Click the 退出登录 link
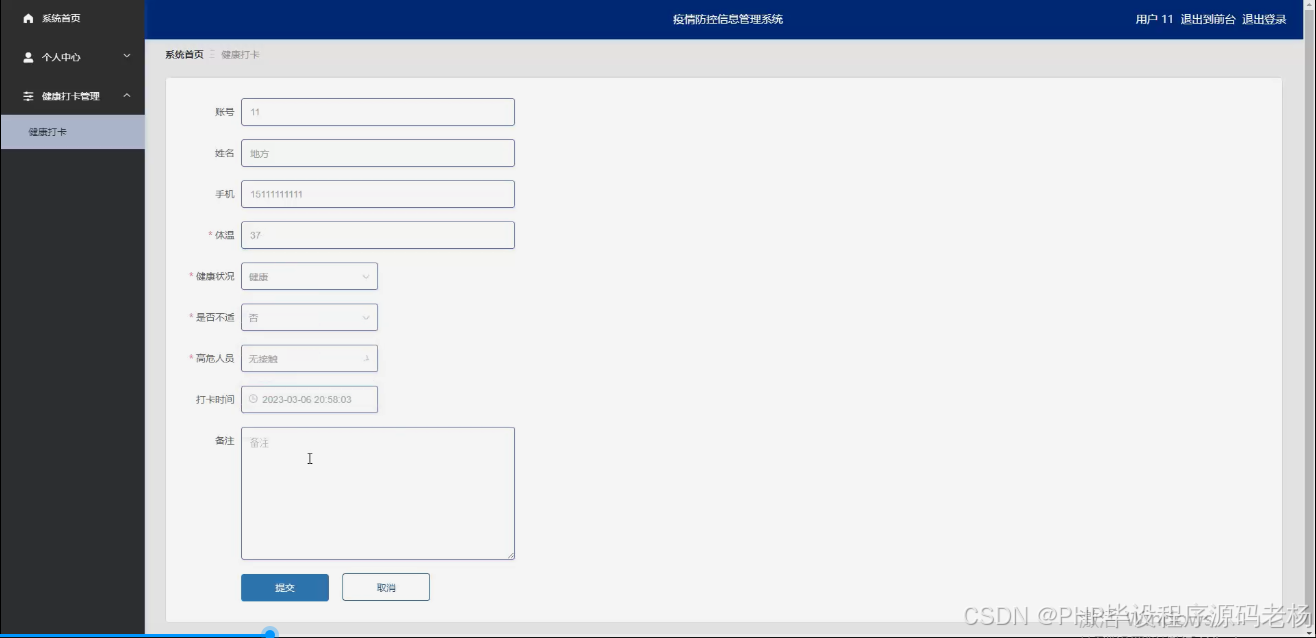Viewport: 1316px width, 638px height. [x=1264, y=19]
